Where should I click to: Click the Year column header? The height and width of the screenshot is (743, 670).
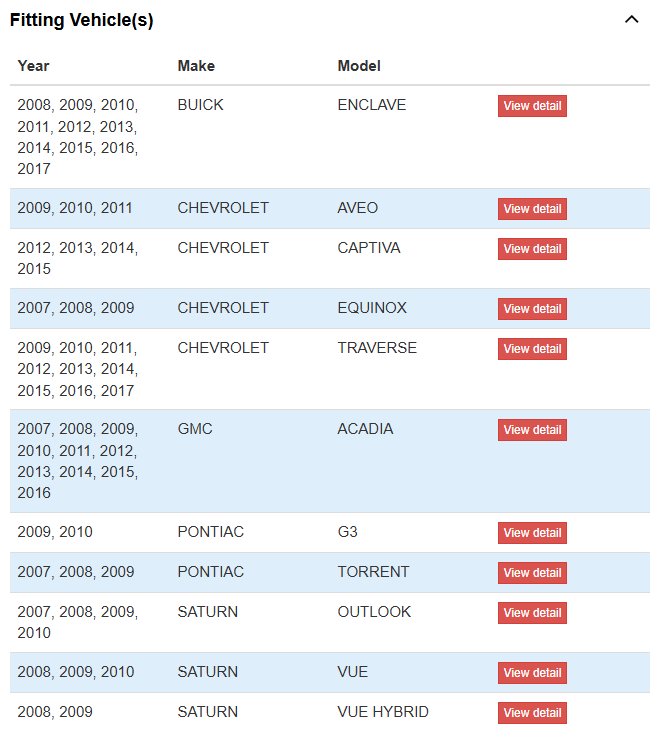click(33, 66)
